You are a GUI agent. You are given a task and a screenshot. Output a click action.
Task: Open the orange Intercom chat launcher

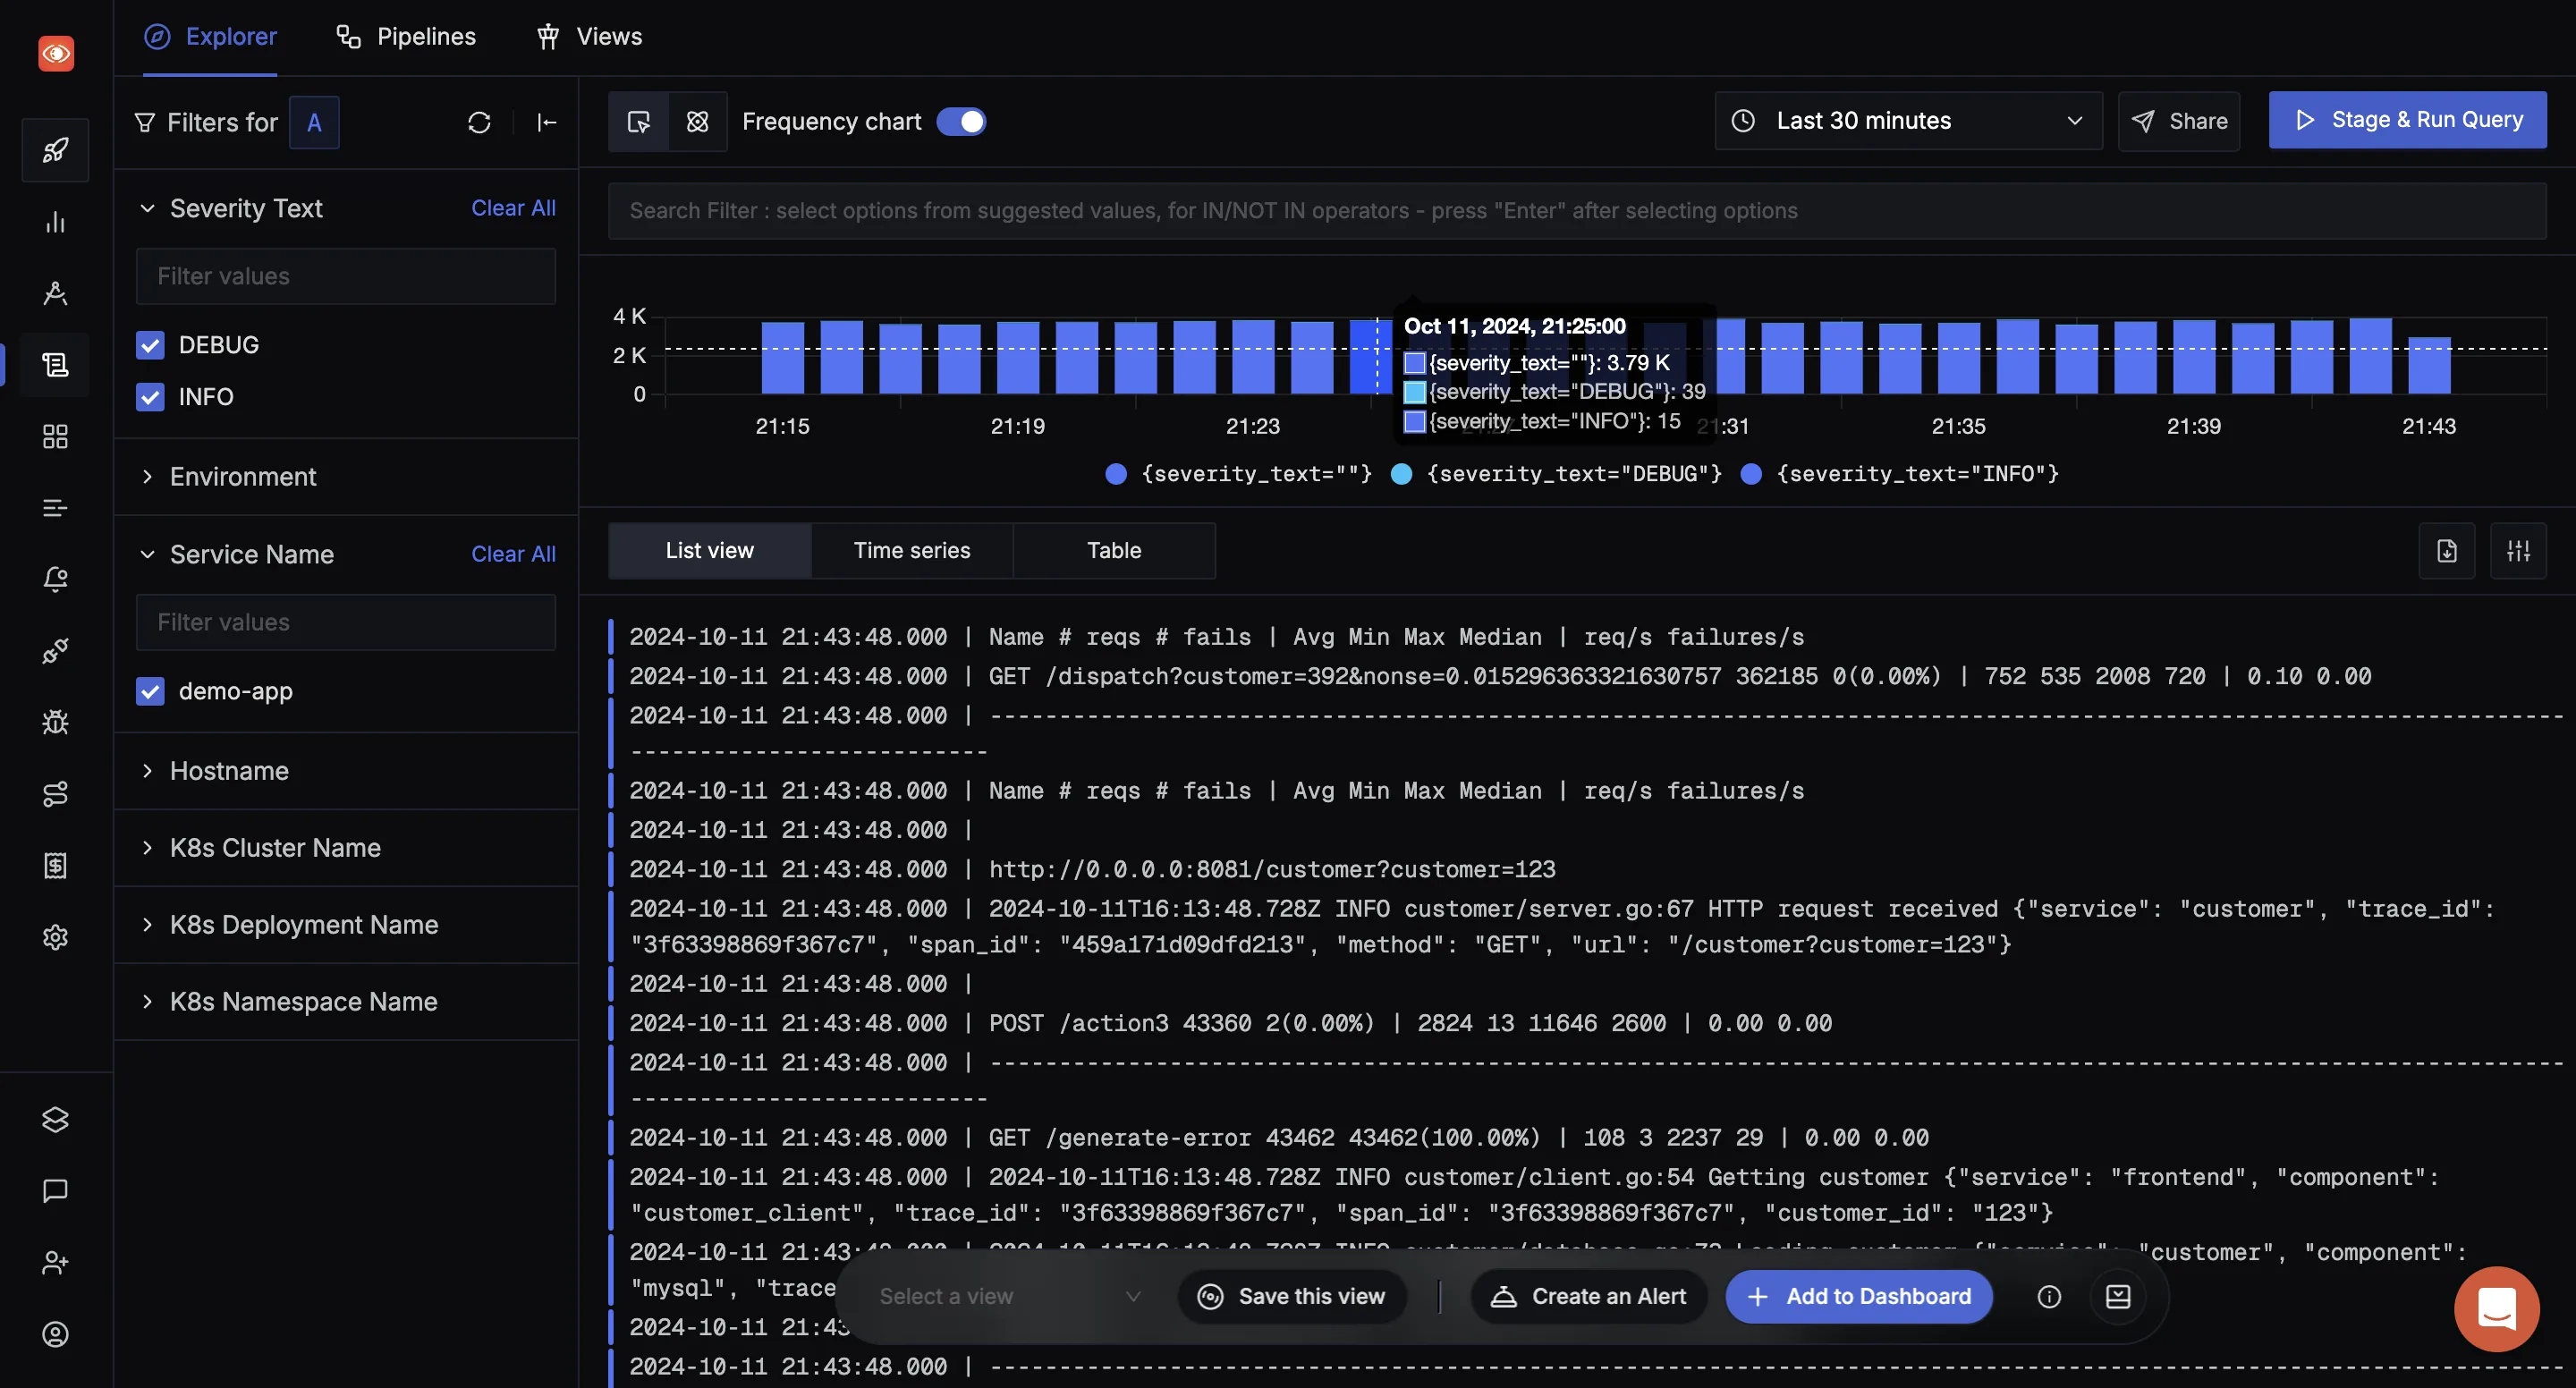pos(2497,1309)
